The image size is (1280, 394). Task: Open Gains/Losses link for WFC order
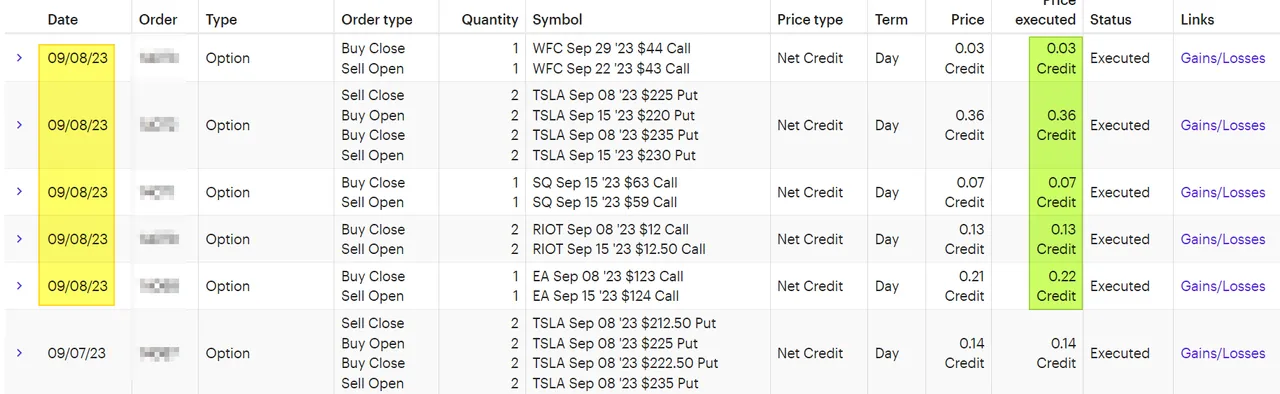[x=1222, y=58]
